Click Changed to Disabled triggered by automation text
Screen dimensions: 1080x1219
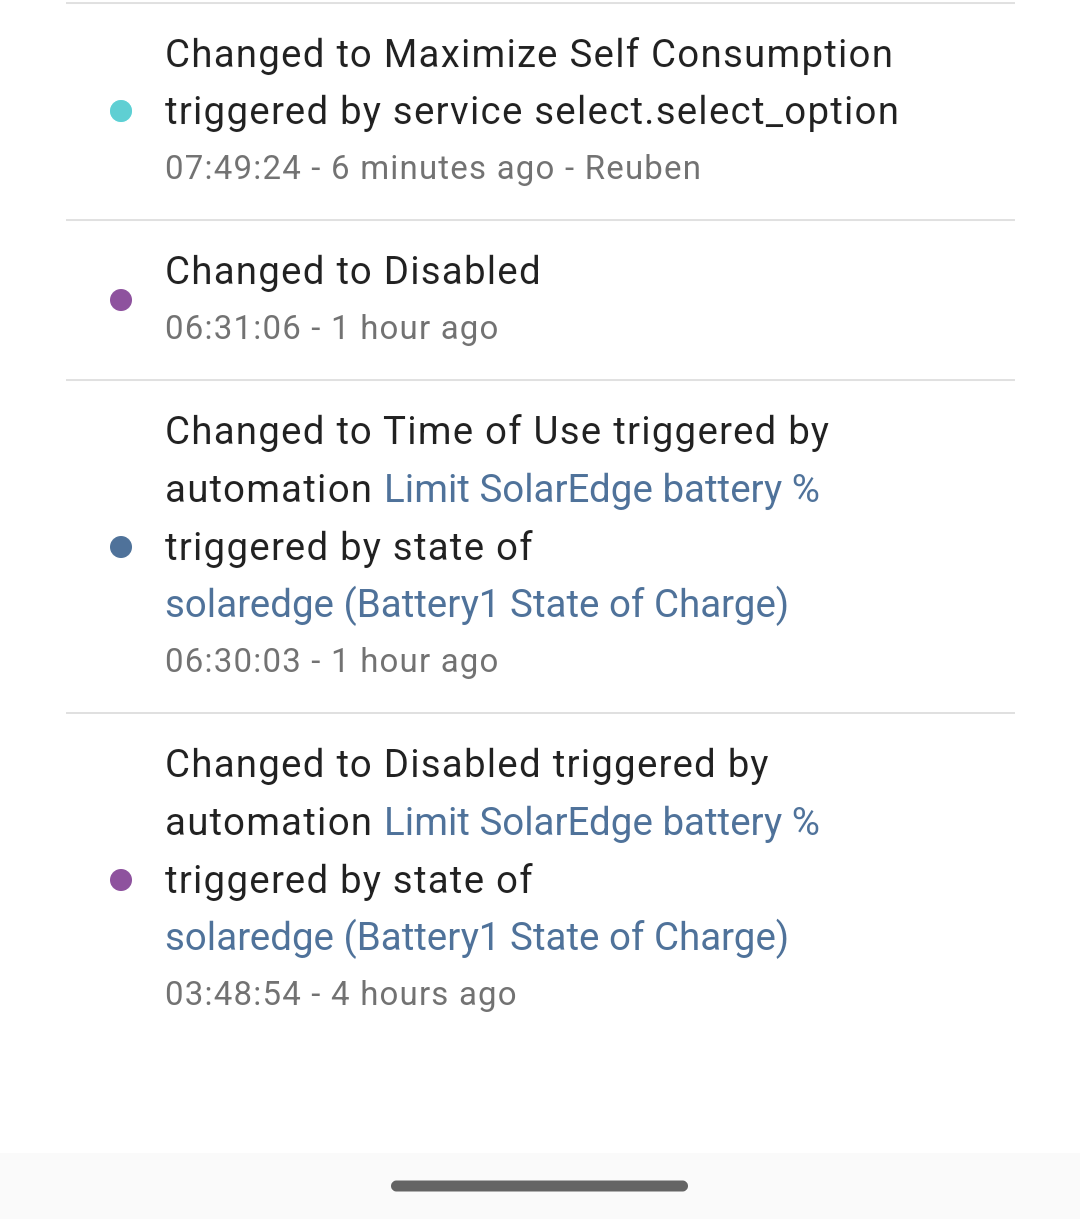tap(466, 764)
